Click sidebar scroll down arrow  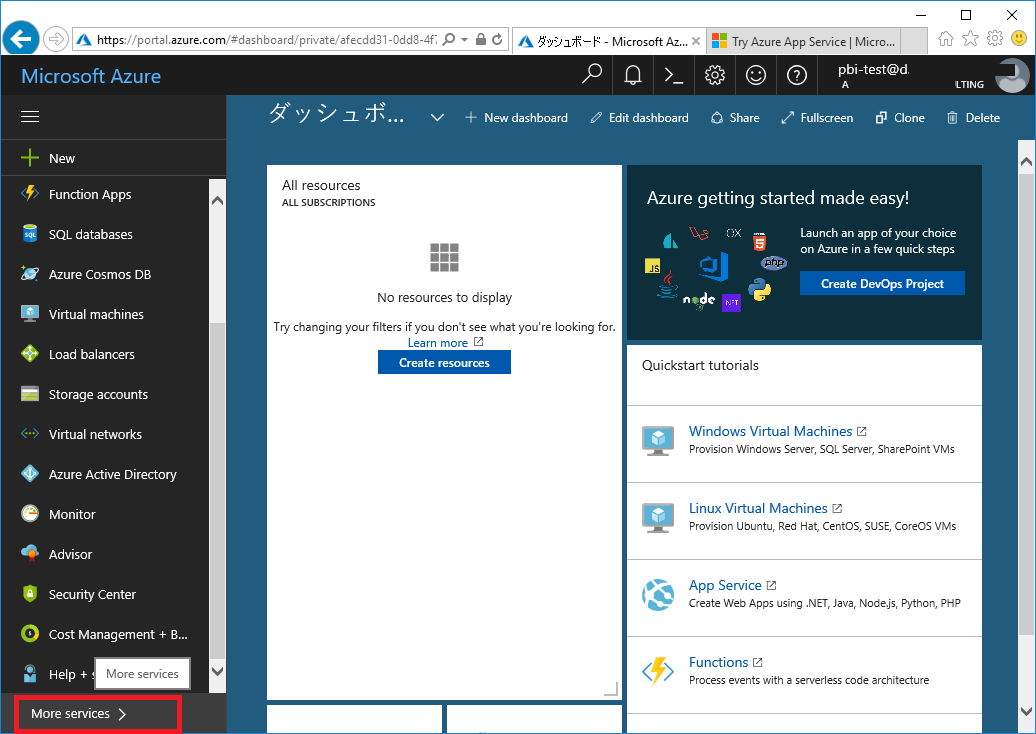tap(217, 671)
